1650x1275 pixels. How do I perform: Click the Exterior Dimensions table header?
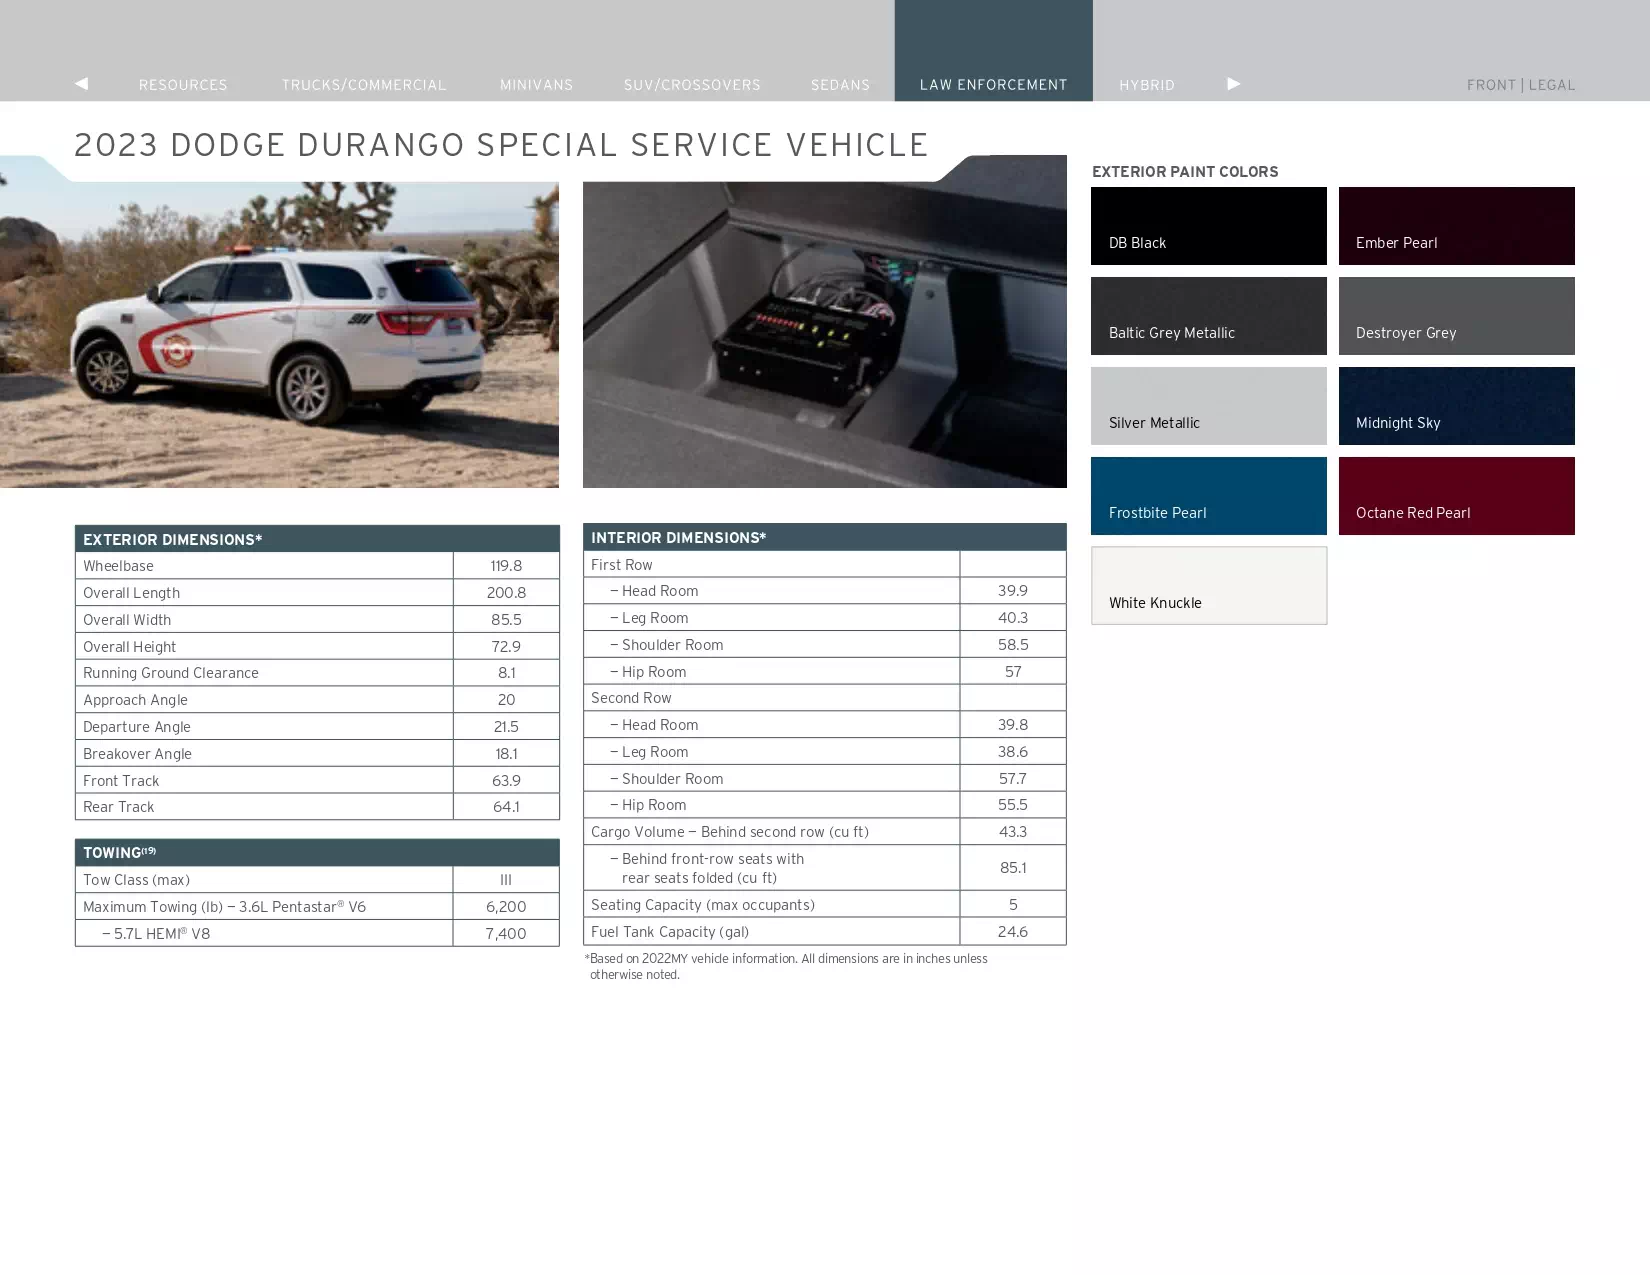[x=317, y=539]
